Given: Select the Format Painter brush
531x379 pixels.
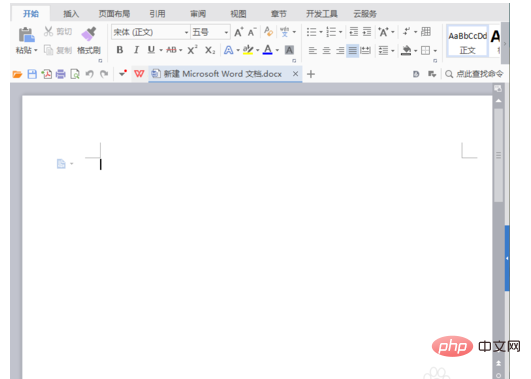Looking at the screenshot, I should (89, 35).
